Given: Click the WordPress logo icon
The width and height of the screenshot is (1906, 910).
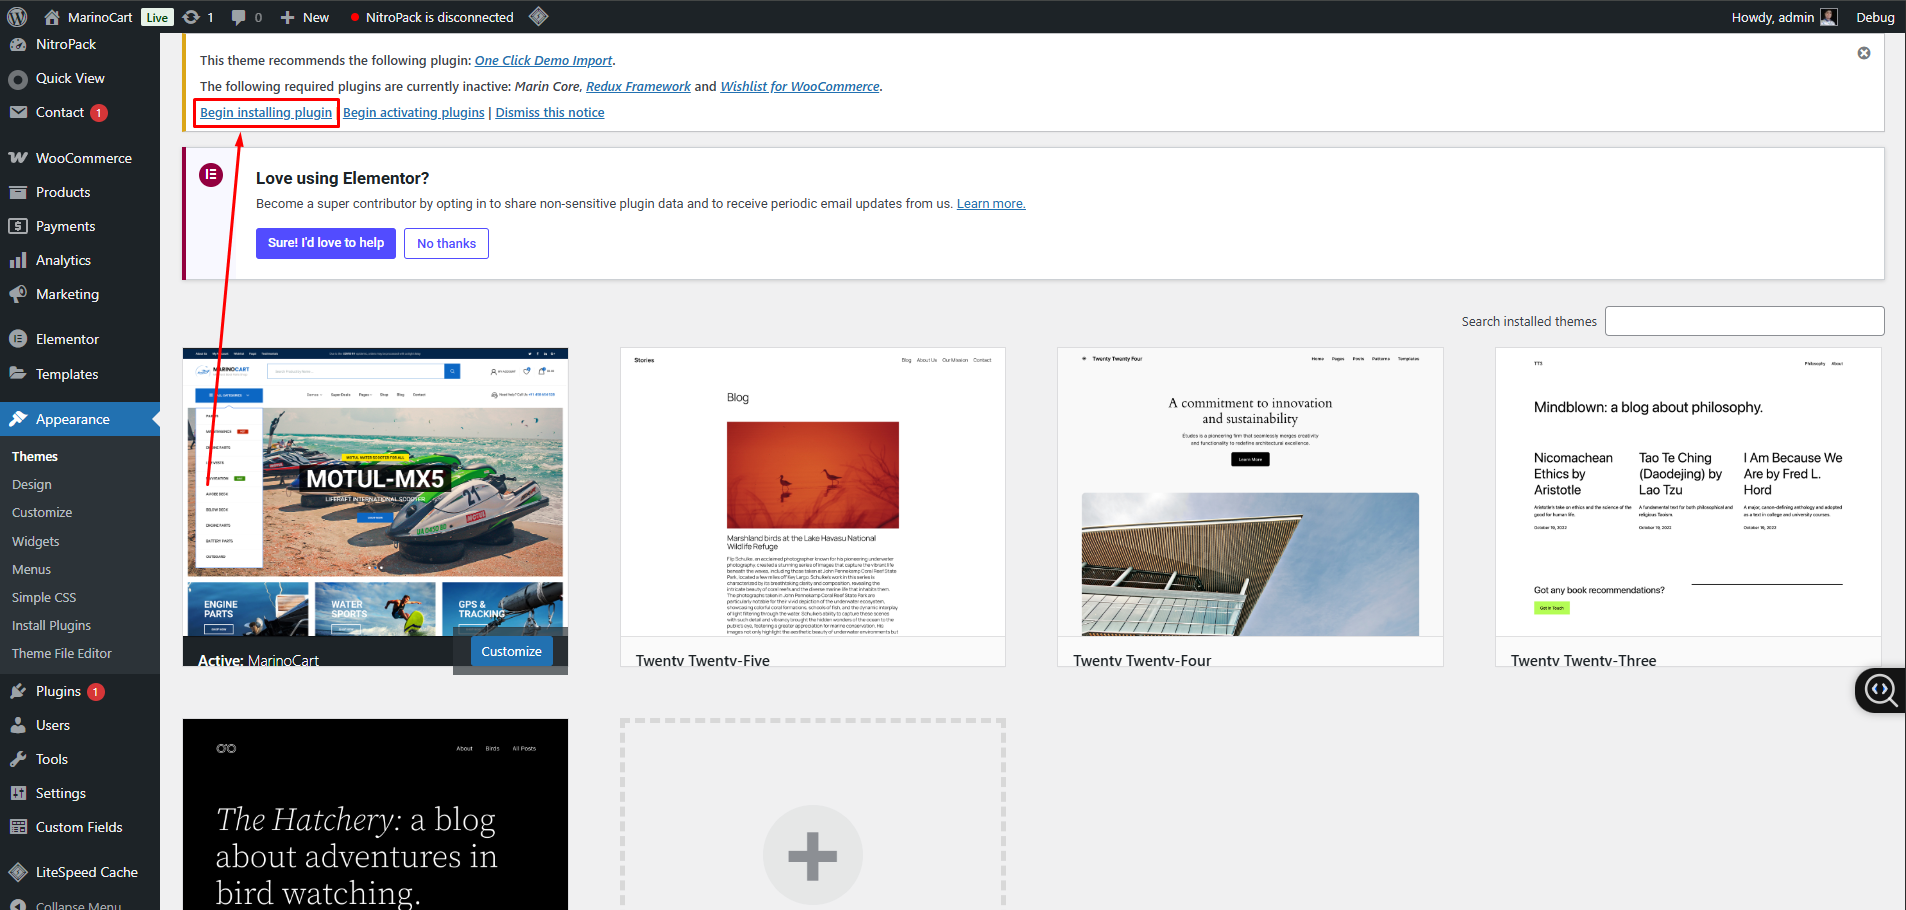Looking at the screenshot, I should (x=17, y=17).
